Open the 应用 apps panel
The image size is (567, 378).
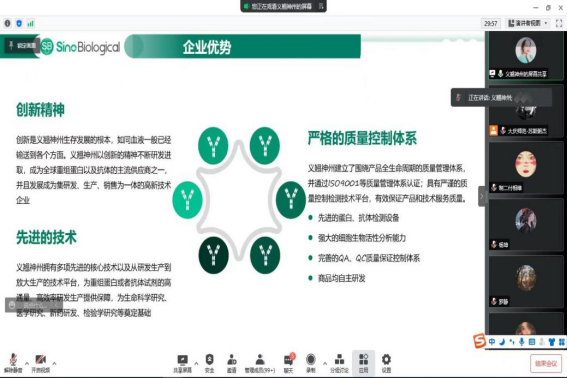[363, 363]
